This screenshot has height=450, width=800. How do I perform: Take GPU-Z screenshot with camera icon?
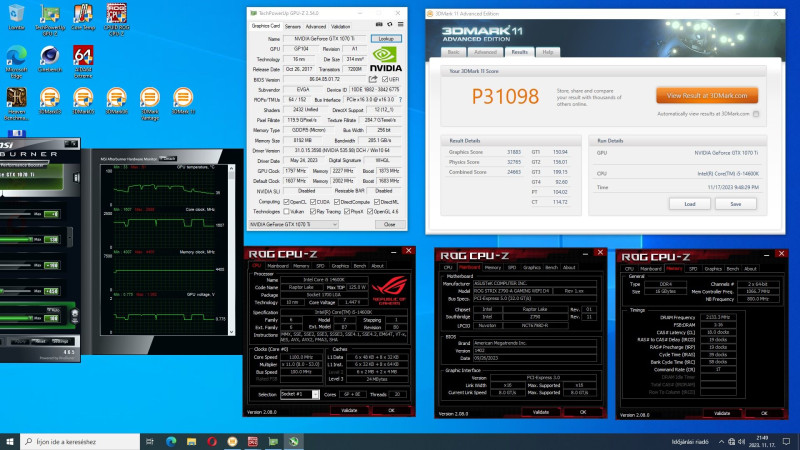[x=379, y=24]
